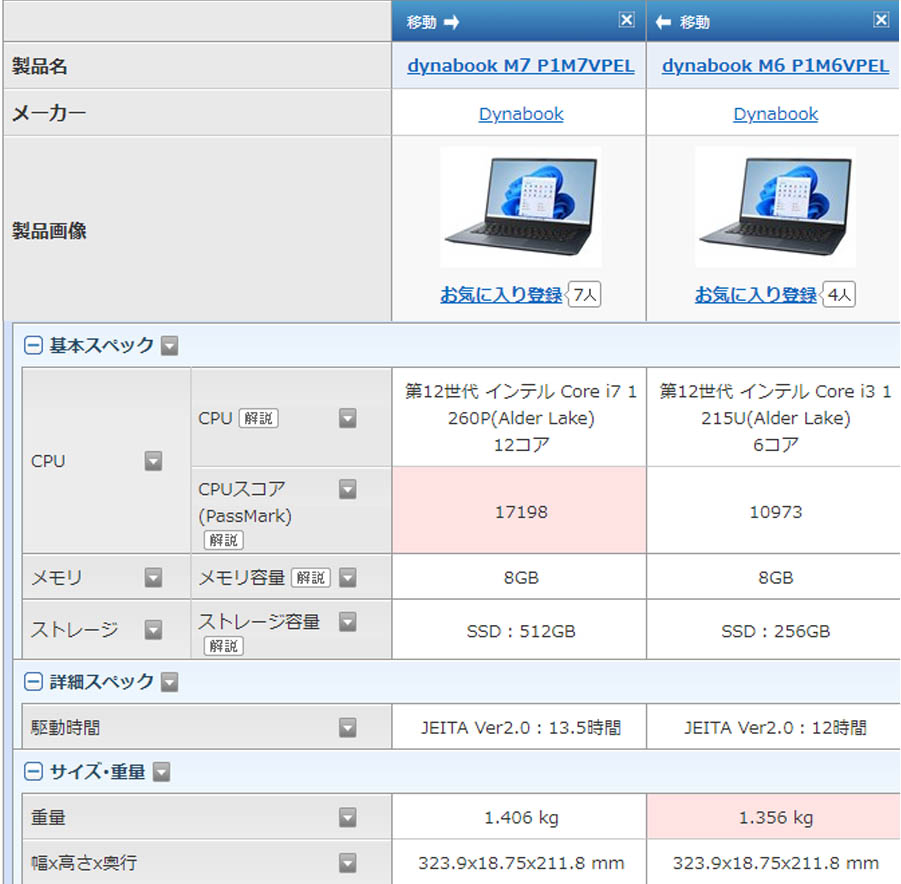The height and width of the screenshot is (884, 901).
Task: Collapse the 基本スペック section
Action: pyautogui.click(x=33, y=345)
